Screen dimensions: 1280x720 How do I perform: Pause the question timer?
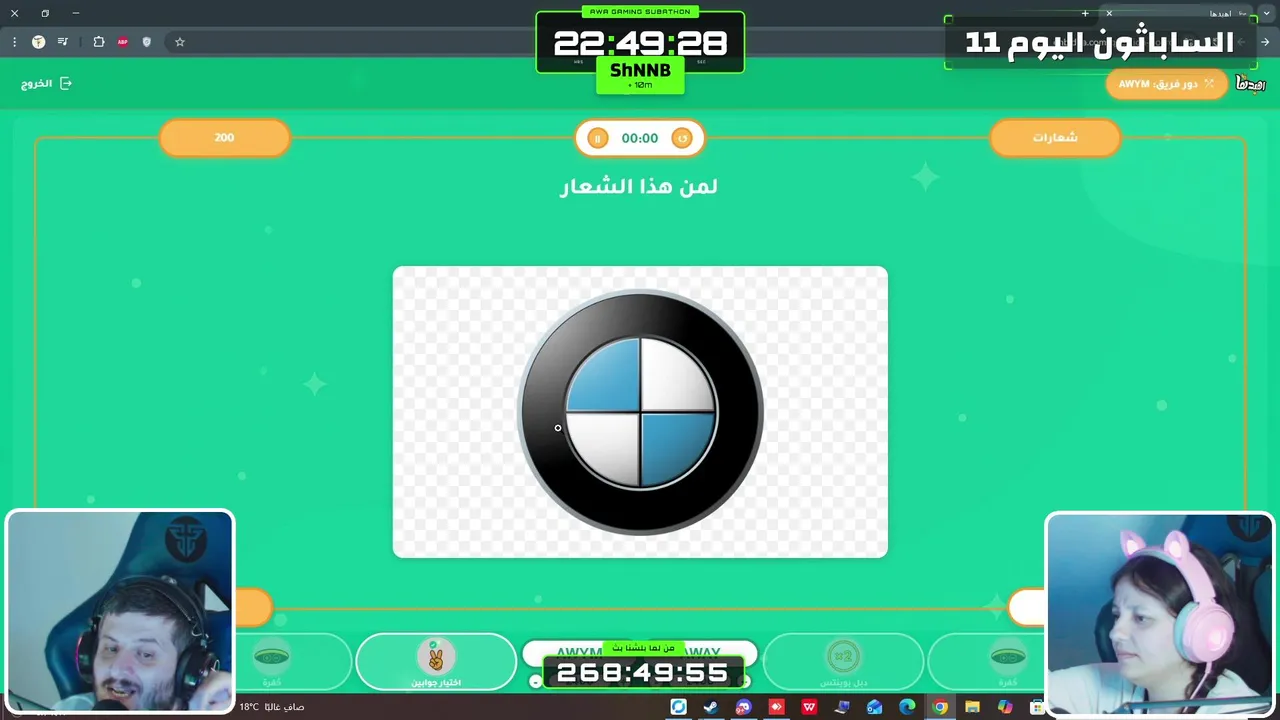(597, 138)
